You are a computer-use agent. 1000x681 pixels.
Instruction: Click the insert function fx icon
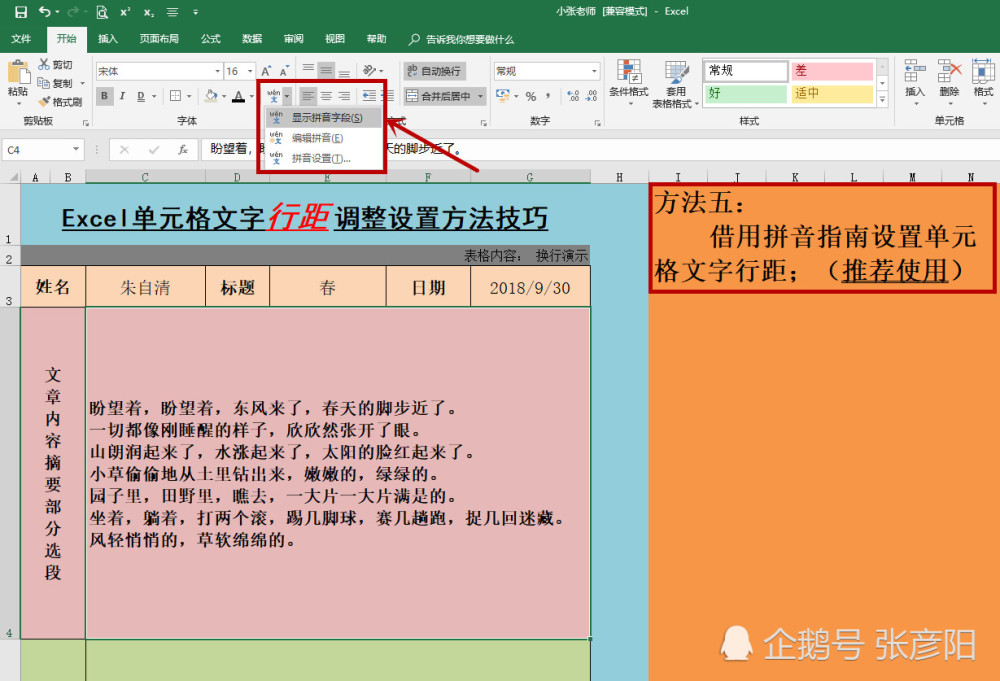183,150
